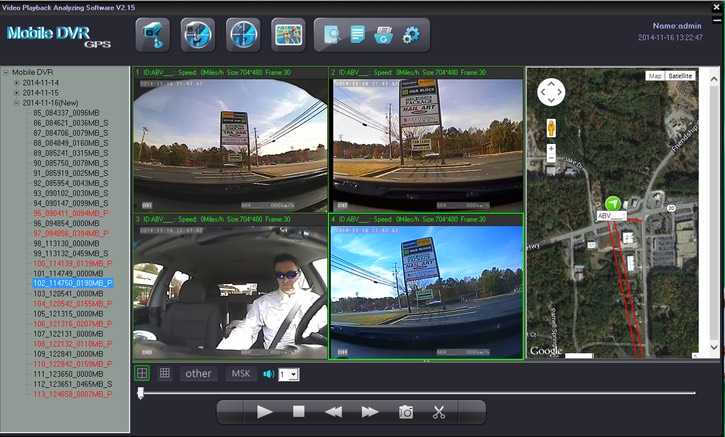Click the camera video source toolbar icon

152,34
